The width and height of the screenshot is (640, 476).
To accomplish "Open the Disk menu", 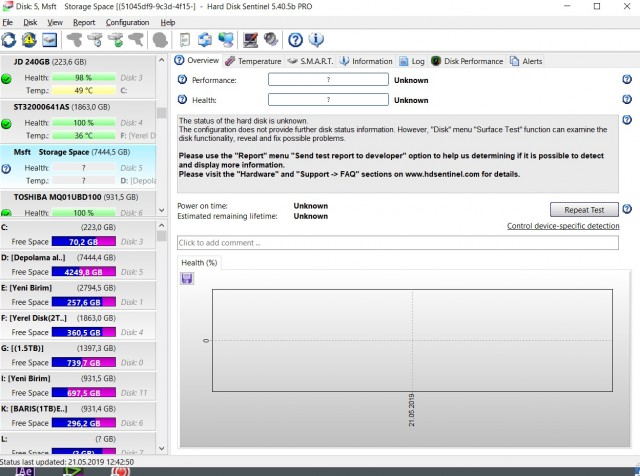I will (30, 22).
